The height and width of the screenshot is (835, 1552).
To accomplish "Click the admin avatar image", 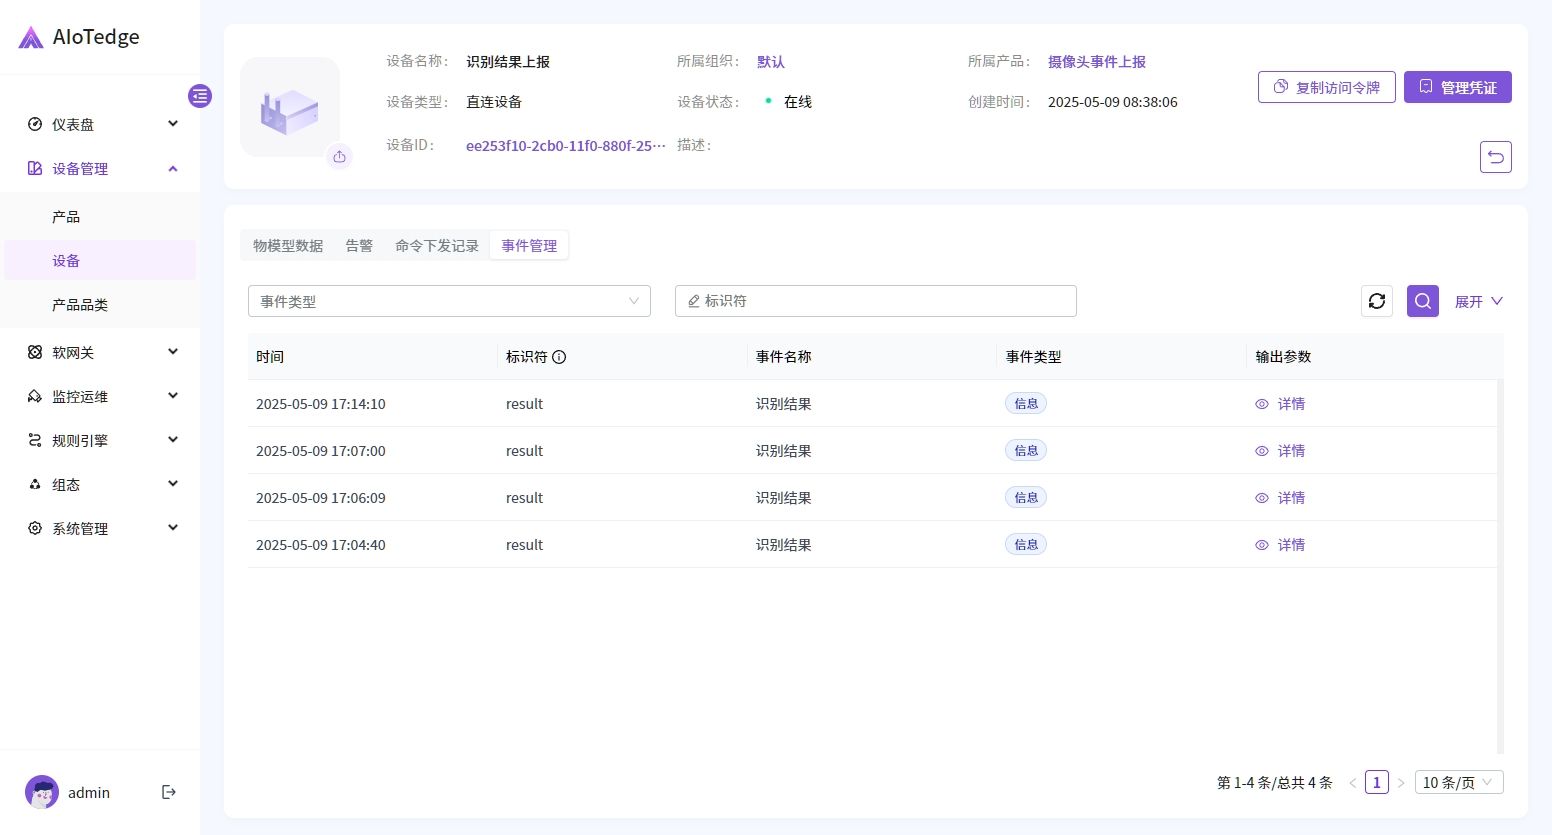I will [x=42, y=792].
